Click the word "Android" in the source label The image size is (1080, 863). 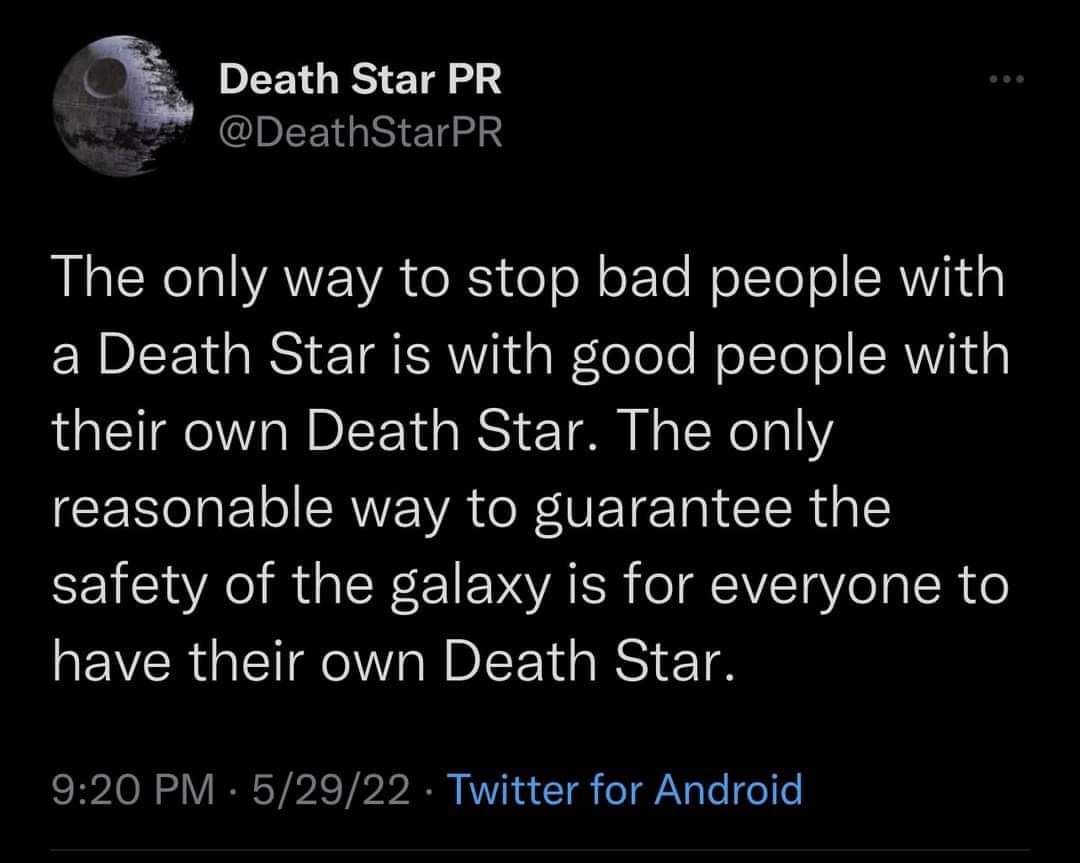point(728,791)
